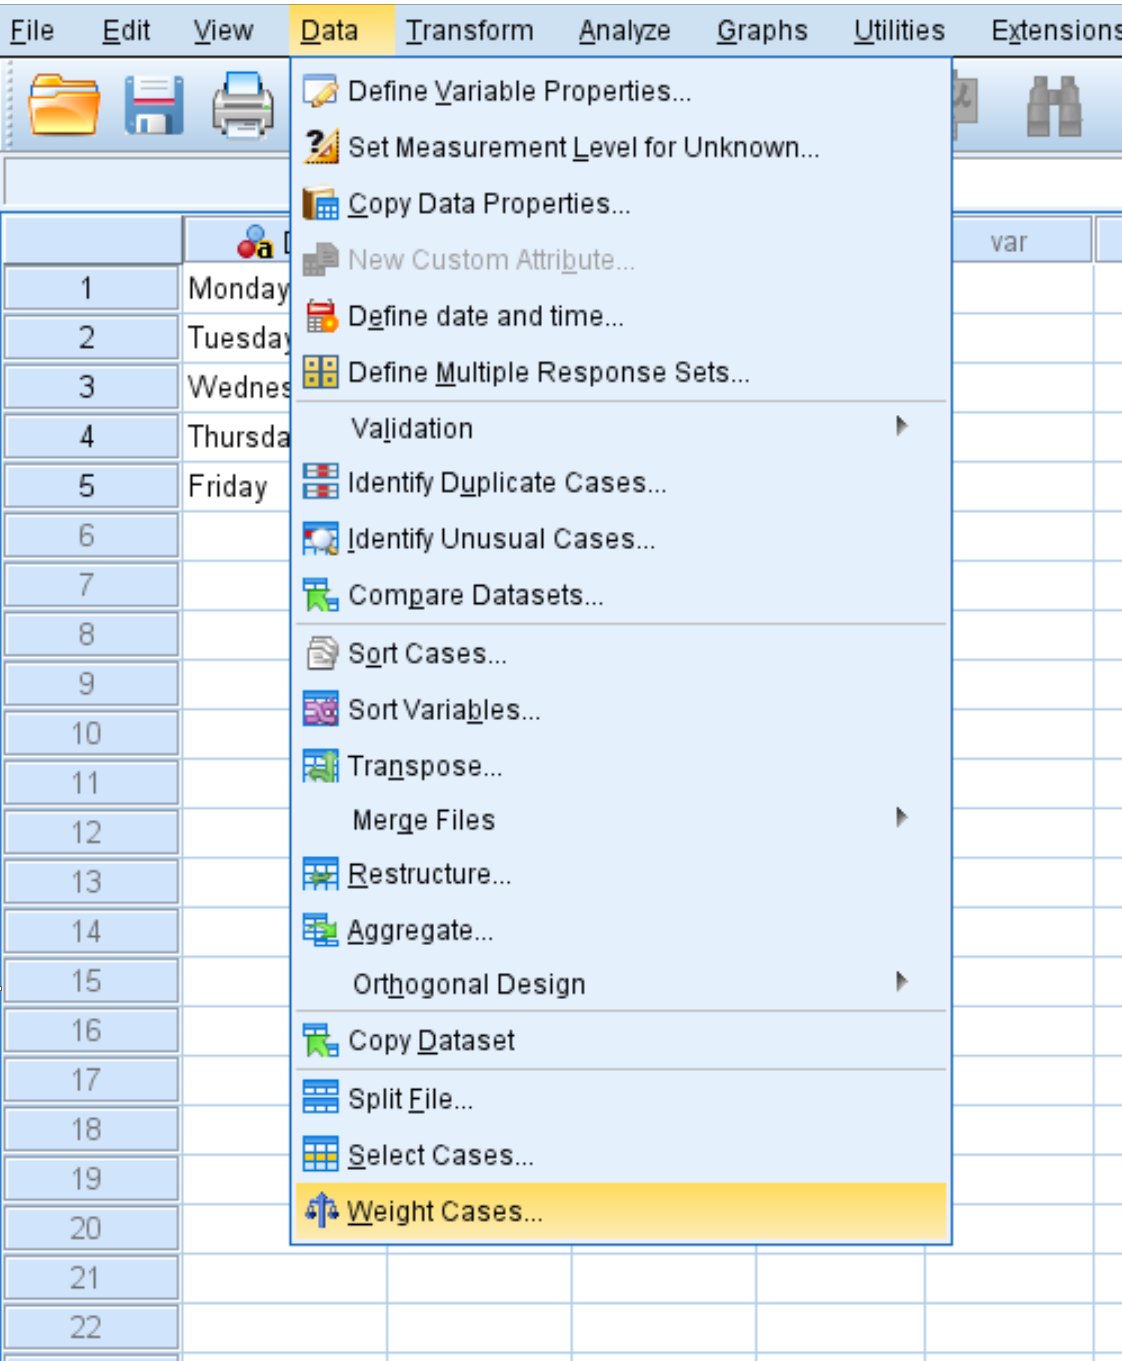Click the Split File icon
The height and width of the screenshot is (1361, 1122).
coord(321,1098)
